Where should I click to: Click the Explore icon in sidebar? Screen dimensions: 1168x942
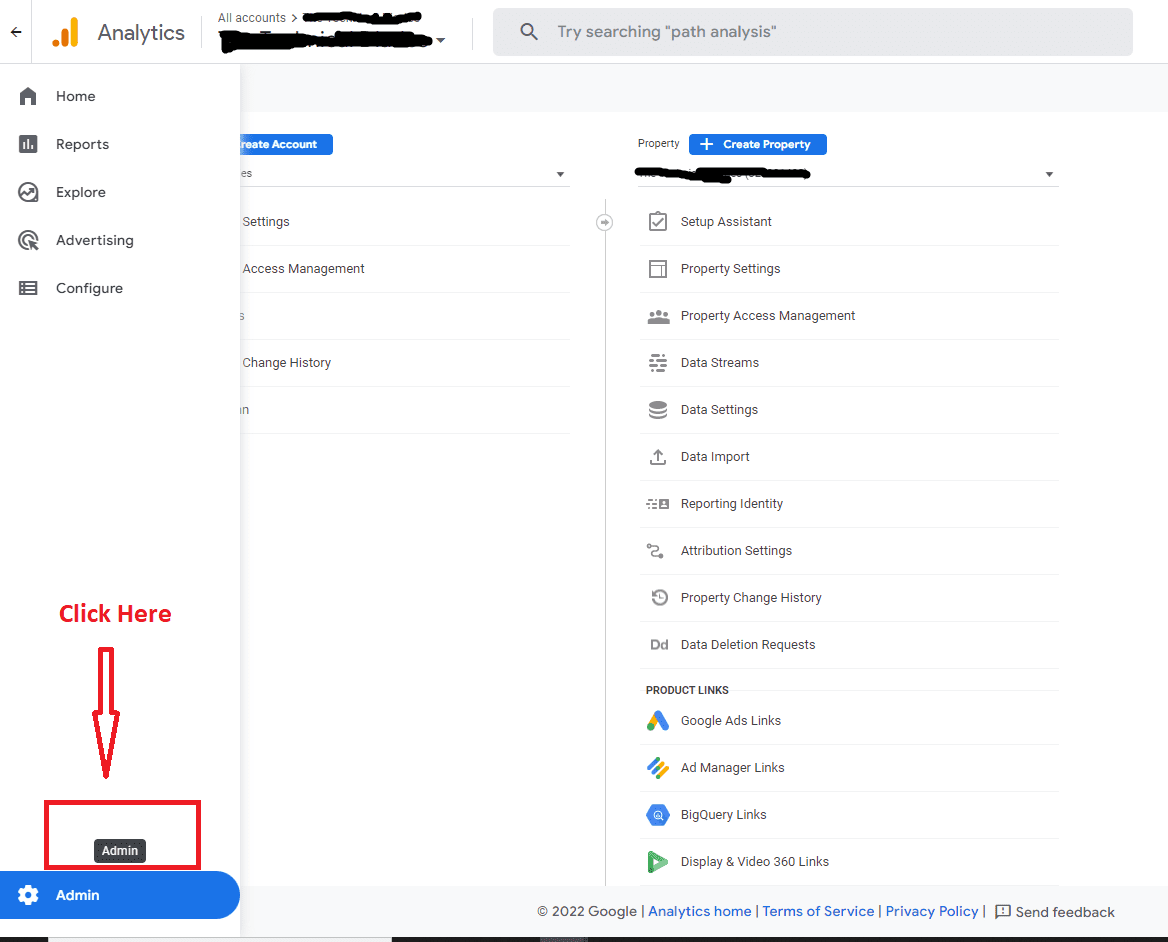point(28,192)
